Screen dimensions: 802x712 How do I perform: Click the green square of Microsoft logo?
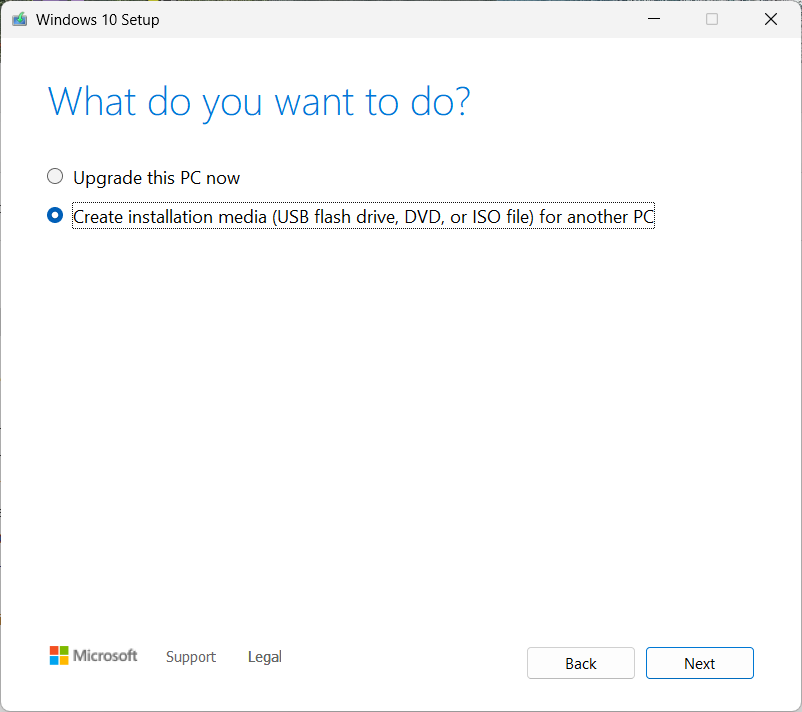[64, 651]
